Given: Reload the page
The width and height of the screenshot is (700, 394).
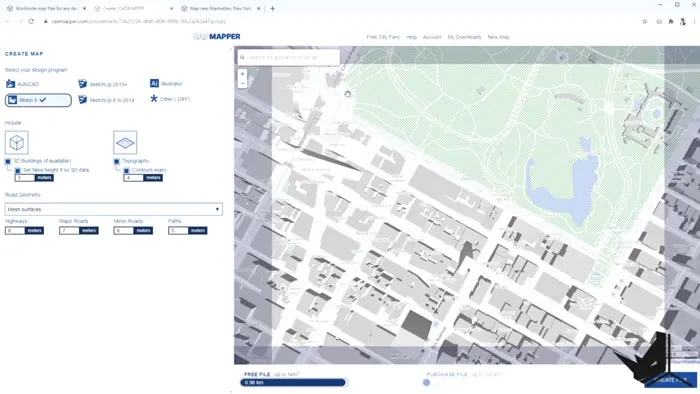Looking at the screenshot, I should click(x=31, y=21).
